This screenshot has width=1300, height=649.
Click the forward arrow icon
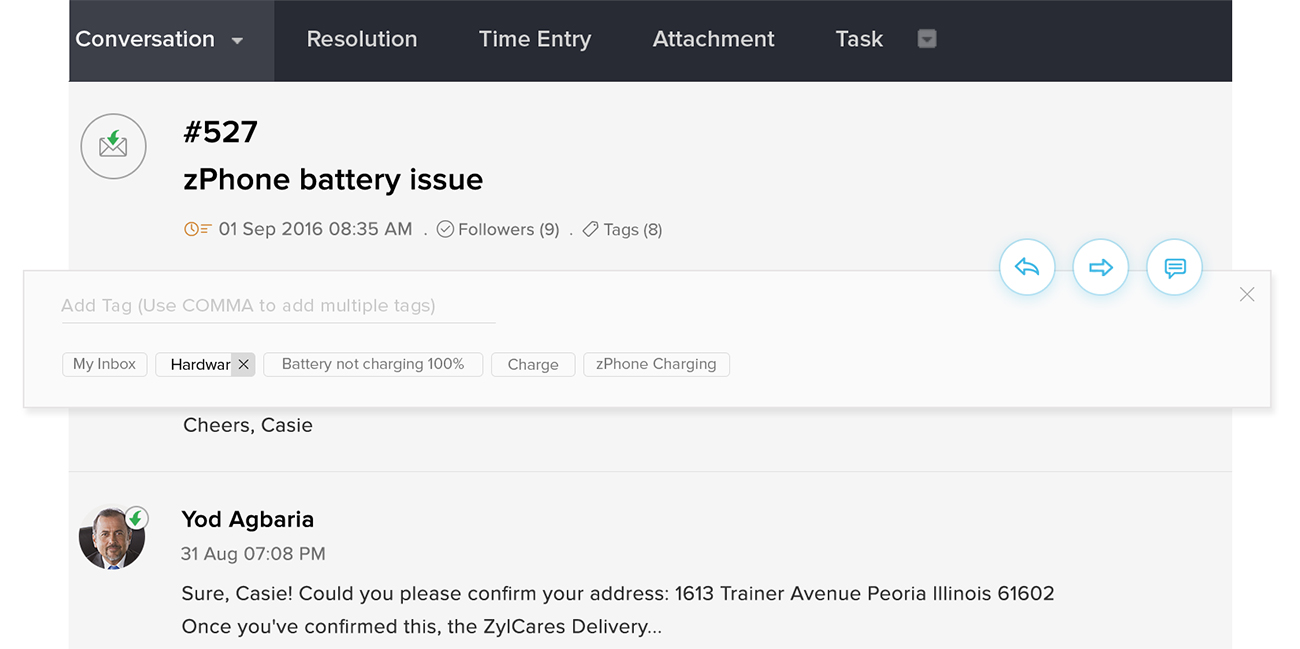click(x=1101, y=267)
